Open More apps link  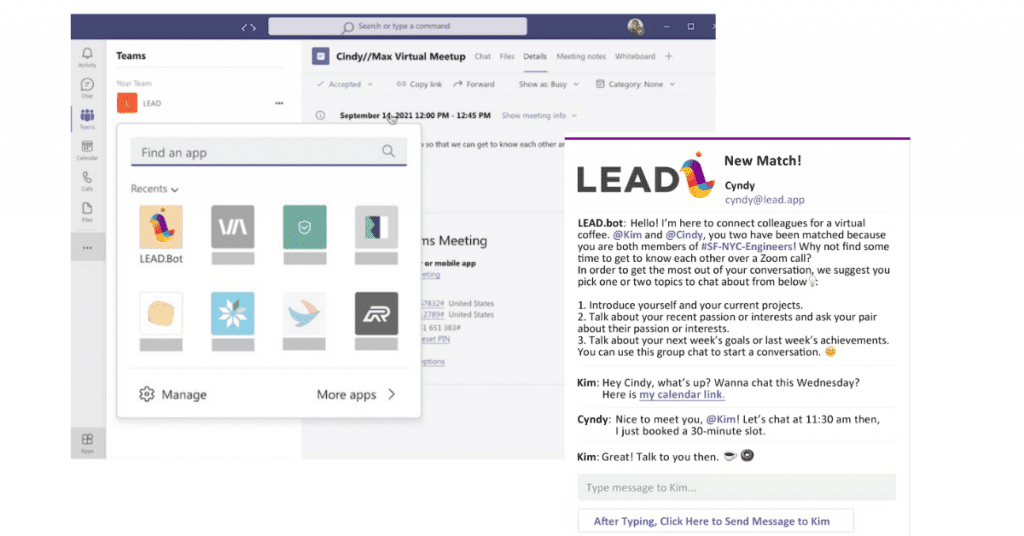pos(355,395)
